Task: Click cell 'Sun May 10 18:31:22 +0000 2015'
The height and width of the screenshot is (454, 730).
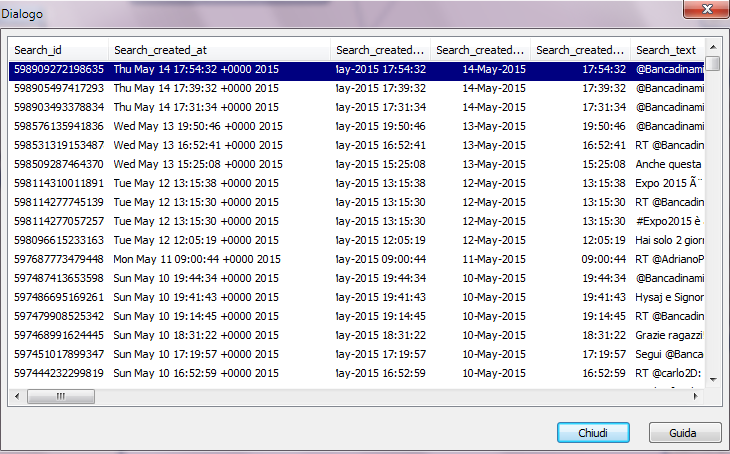Action: point(196,335)
